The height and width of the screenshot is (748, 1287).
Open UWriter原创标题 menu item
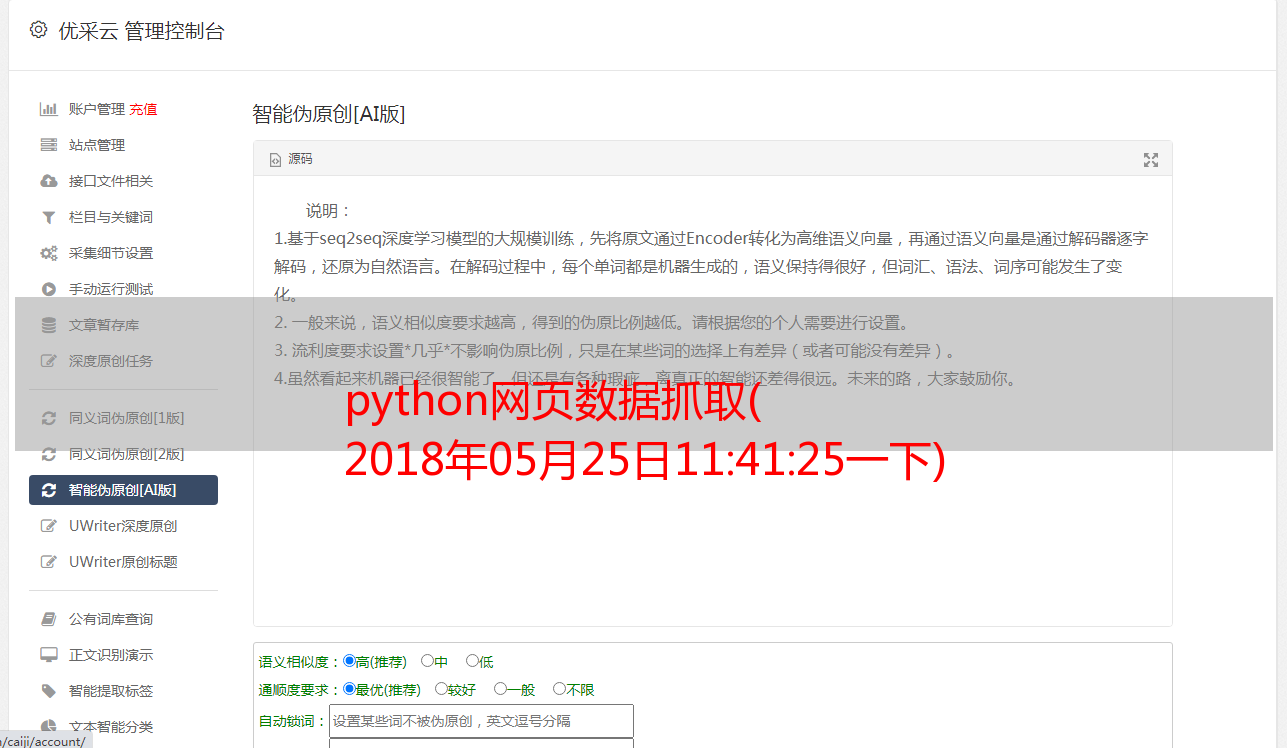(x=123, y=562)
